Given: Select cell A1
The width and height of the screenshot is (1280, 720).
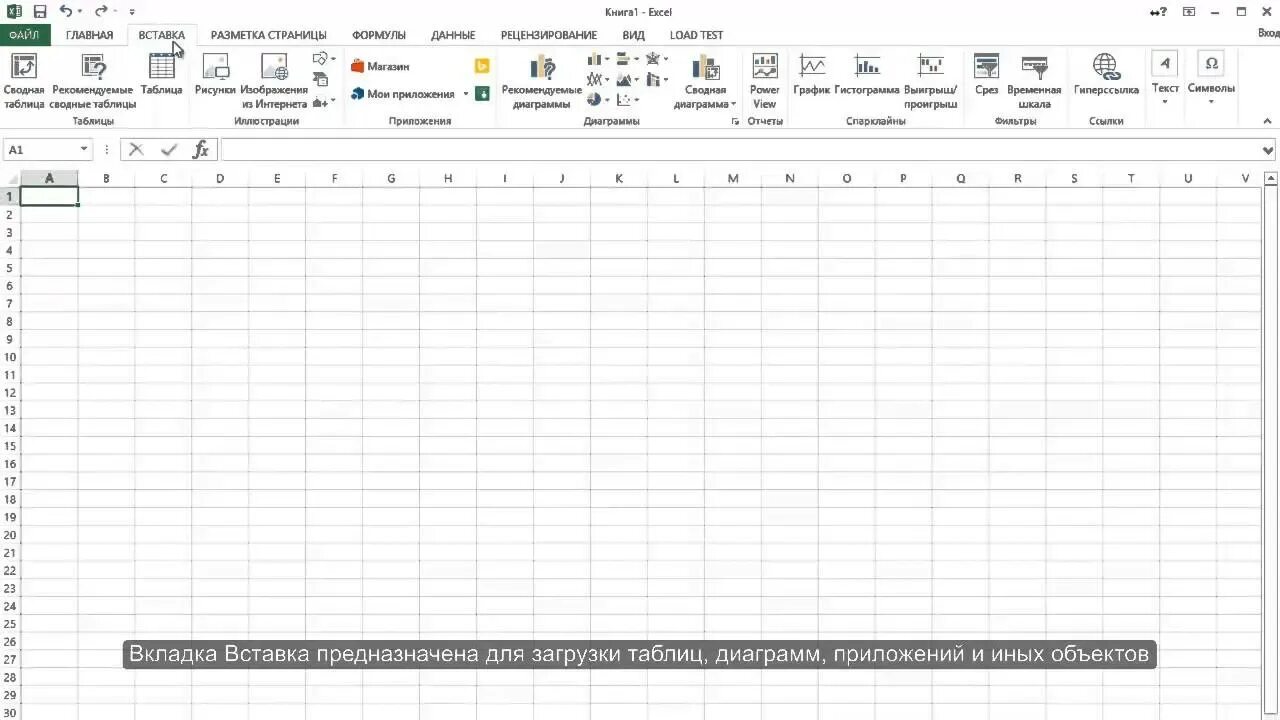Looking at the screenshot, I should (x=49, y=197).
